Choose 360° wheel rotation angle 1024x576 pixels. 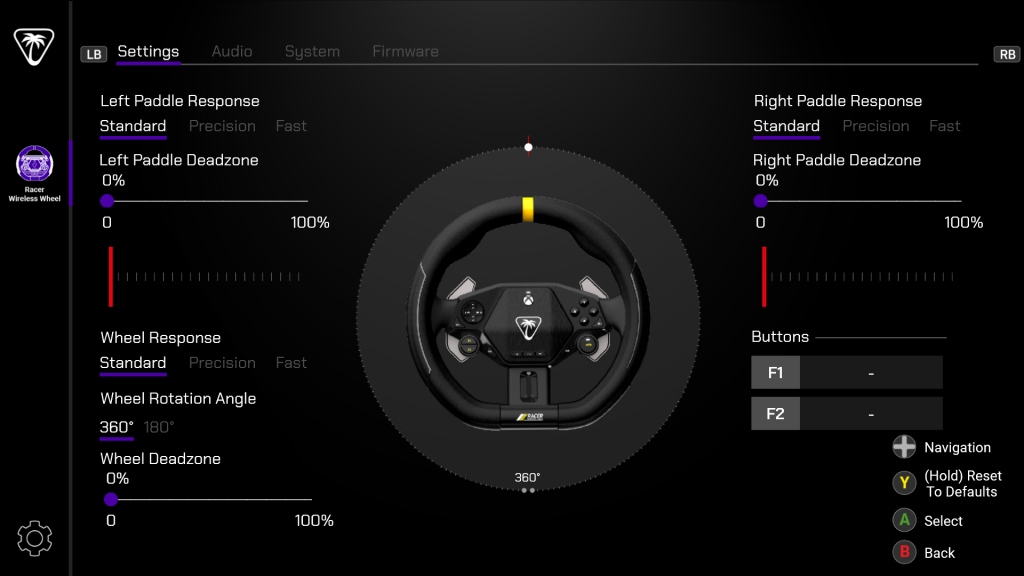pos(116,427)
